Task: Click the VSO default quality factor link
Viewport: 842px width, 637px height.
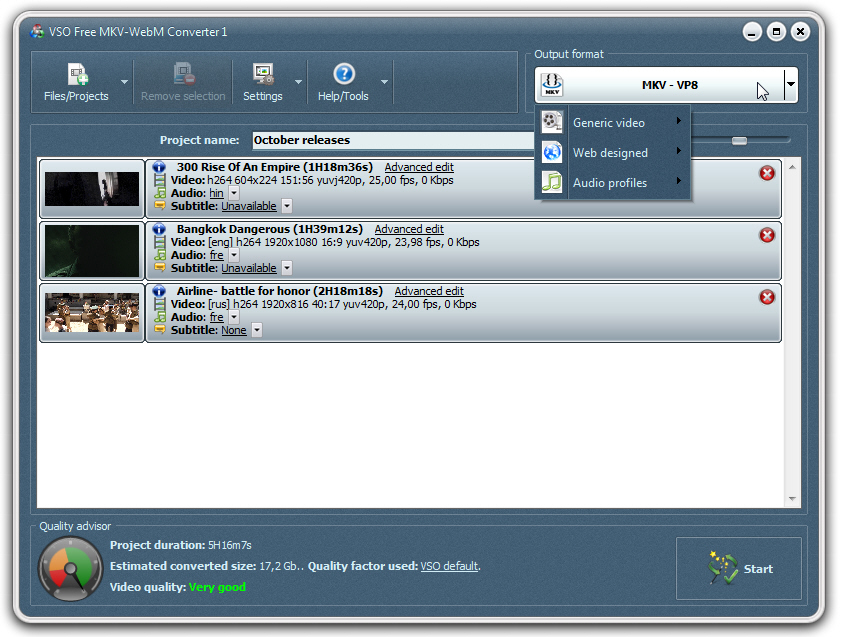Action: pyautogui.click(x=449, y=566)
